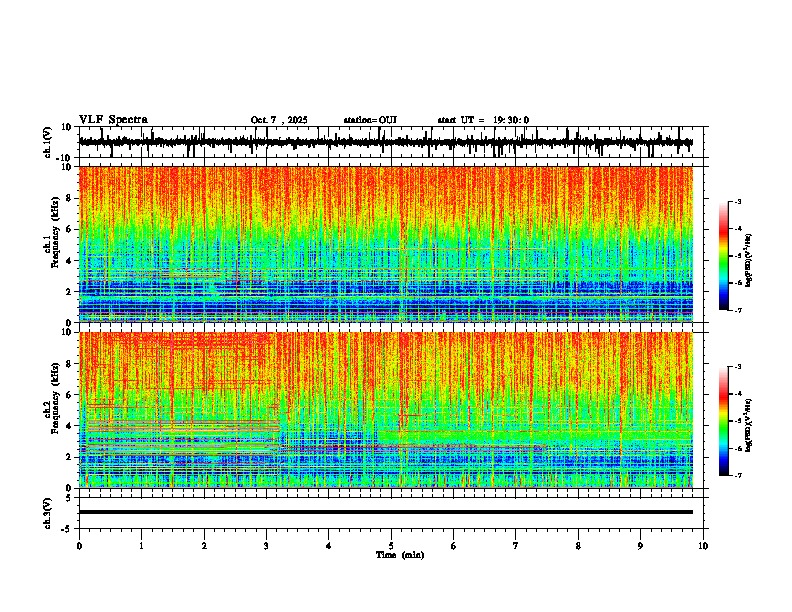Click the ch.2 color scale bar
The height and width of the screenshot is (612, 792).
pyautogui.click(x=723, y=421)
